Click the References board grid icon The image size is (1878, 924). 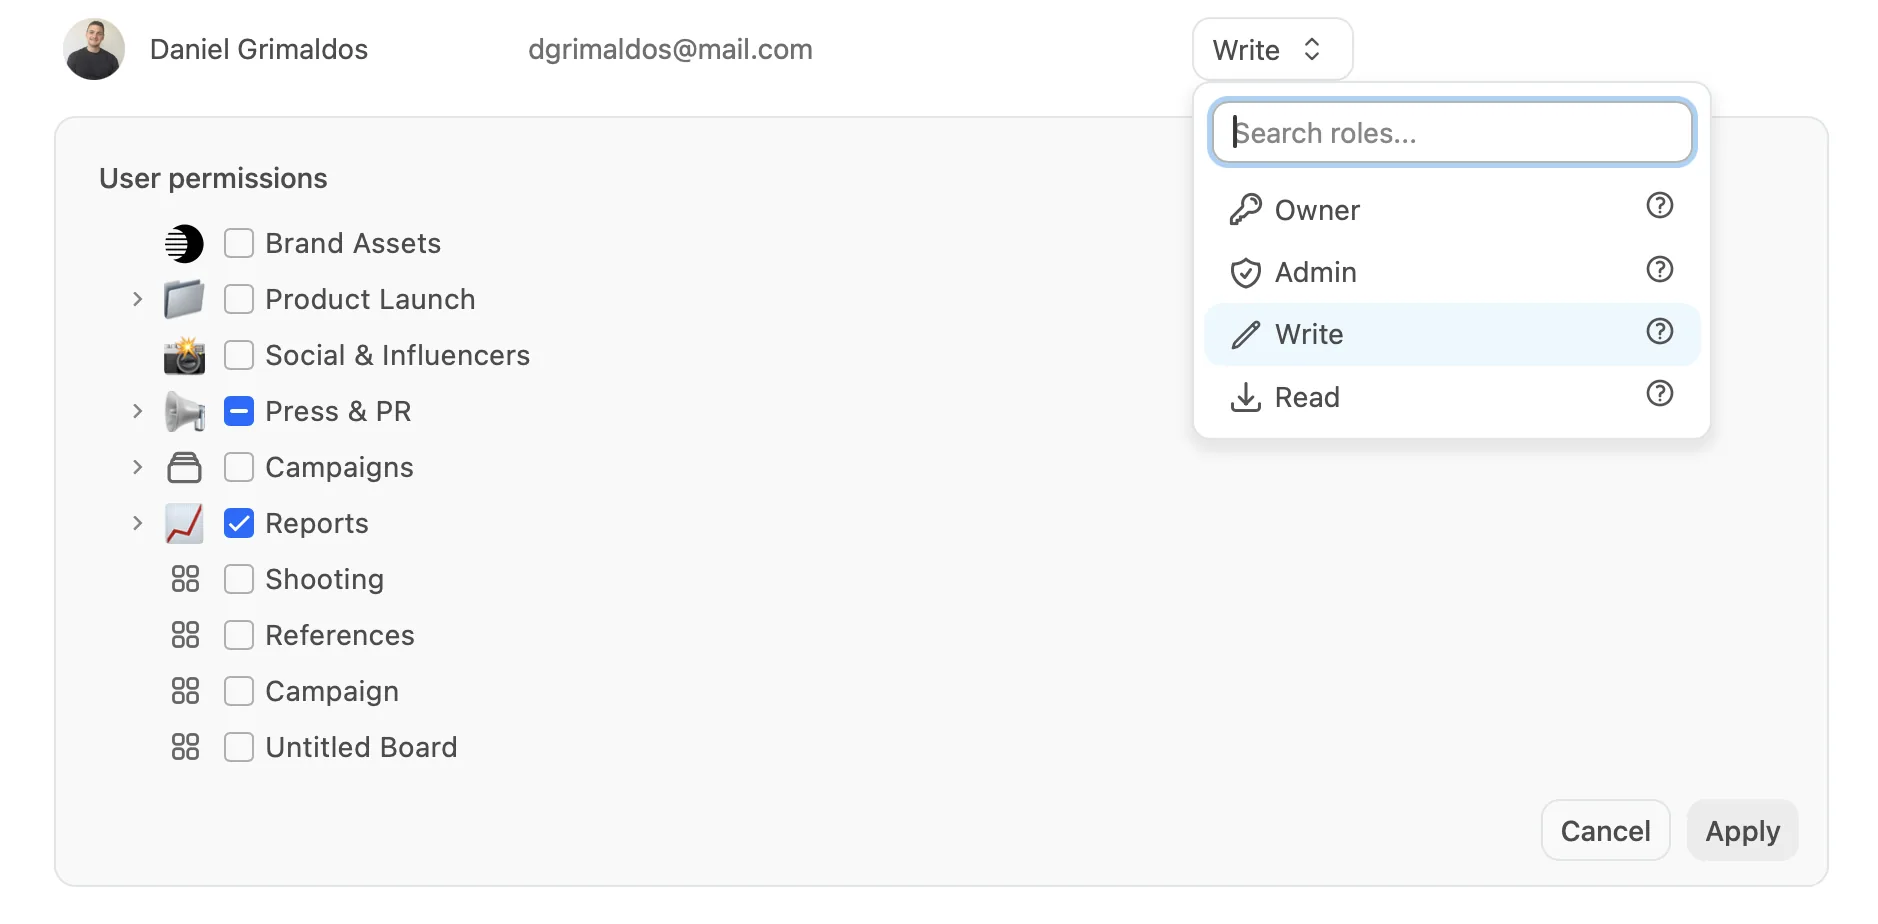click(185, 635)
